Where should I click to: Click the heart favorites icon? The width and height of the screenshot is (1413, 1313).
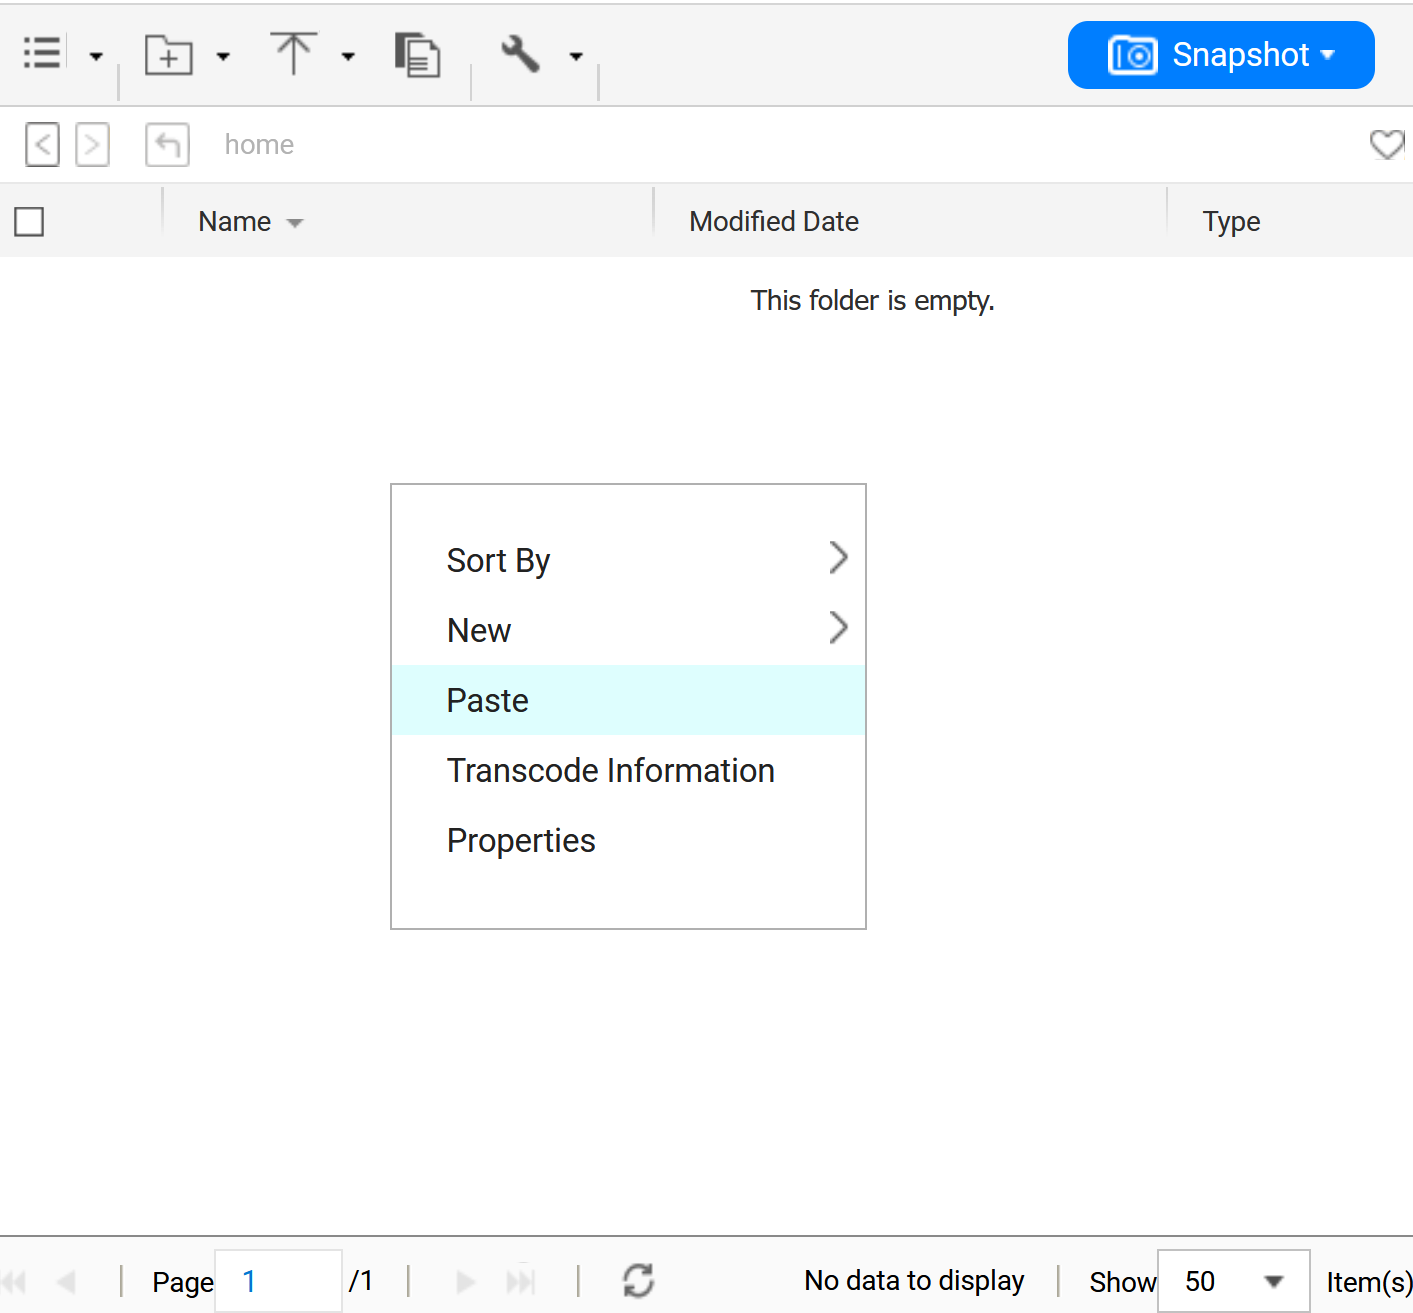click(x=1388, y=144)
